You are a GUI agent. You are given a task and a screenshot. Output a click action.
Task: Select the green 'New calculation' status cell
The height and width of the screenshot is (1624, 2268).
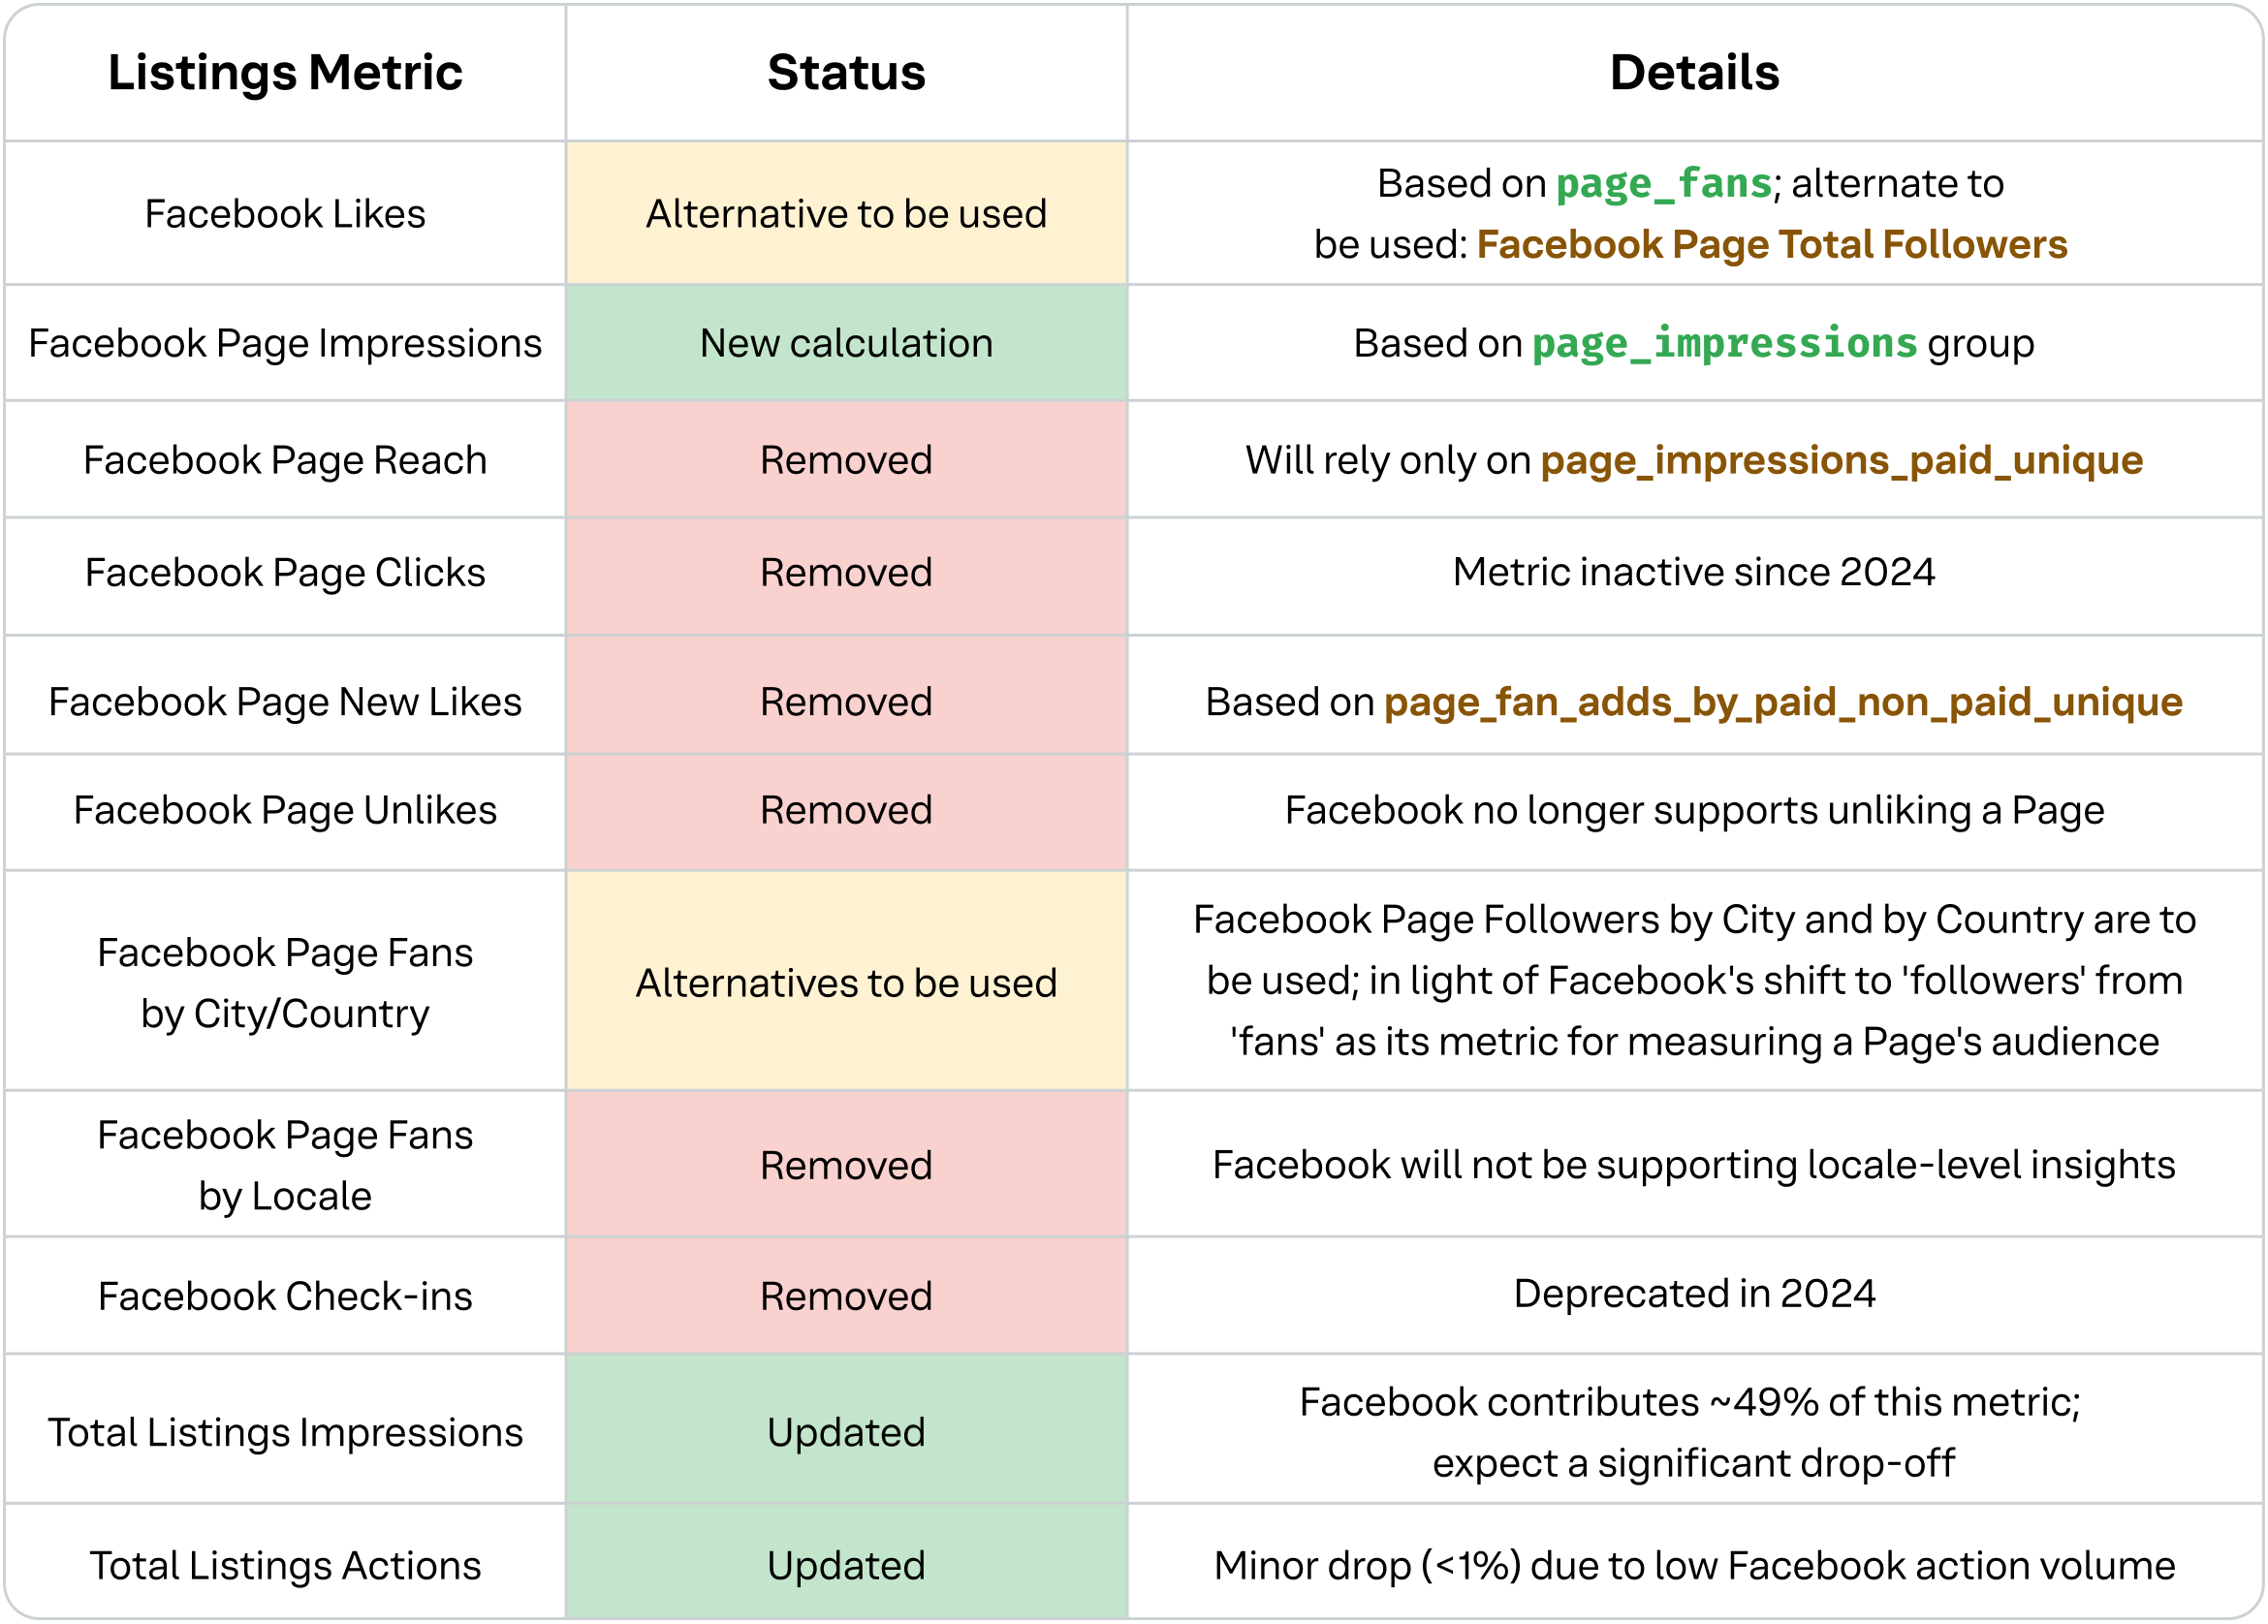click(846, 344)
